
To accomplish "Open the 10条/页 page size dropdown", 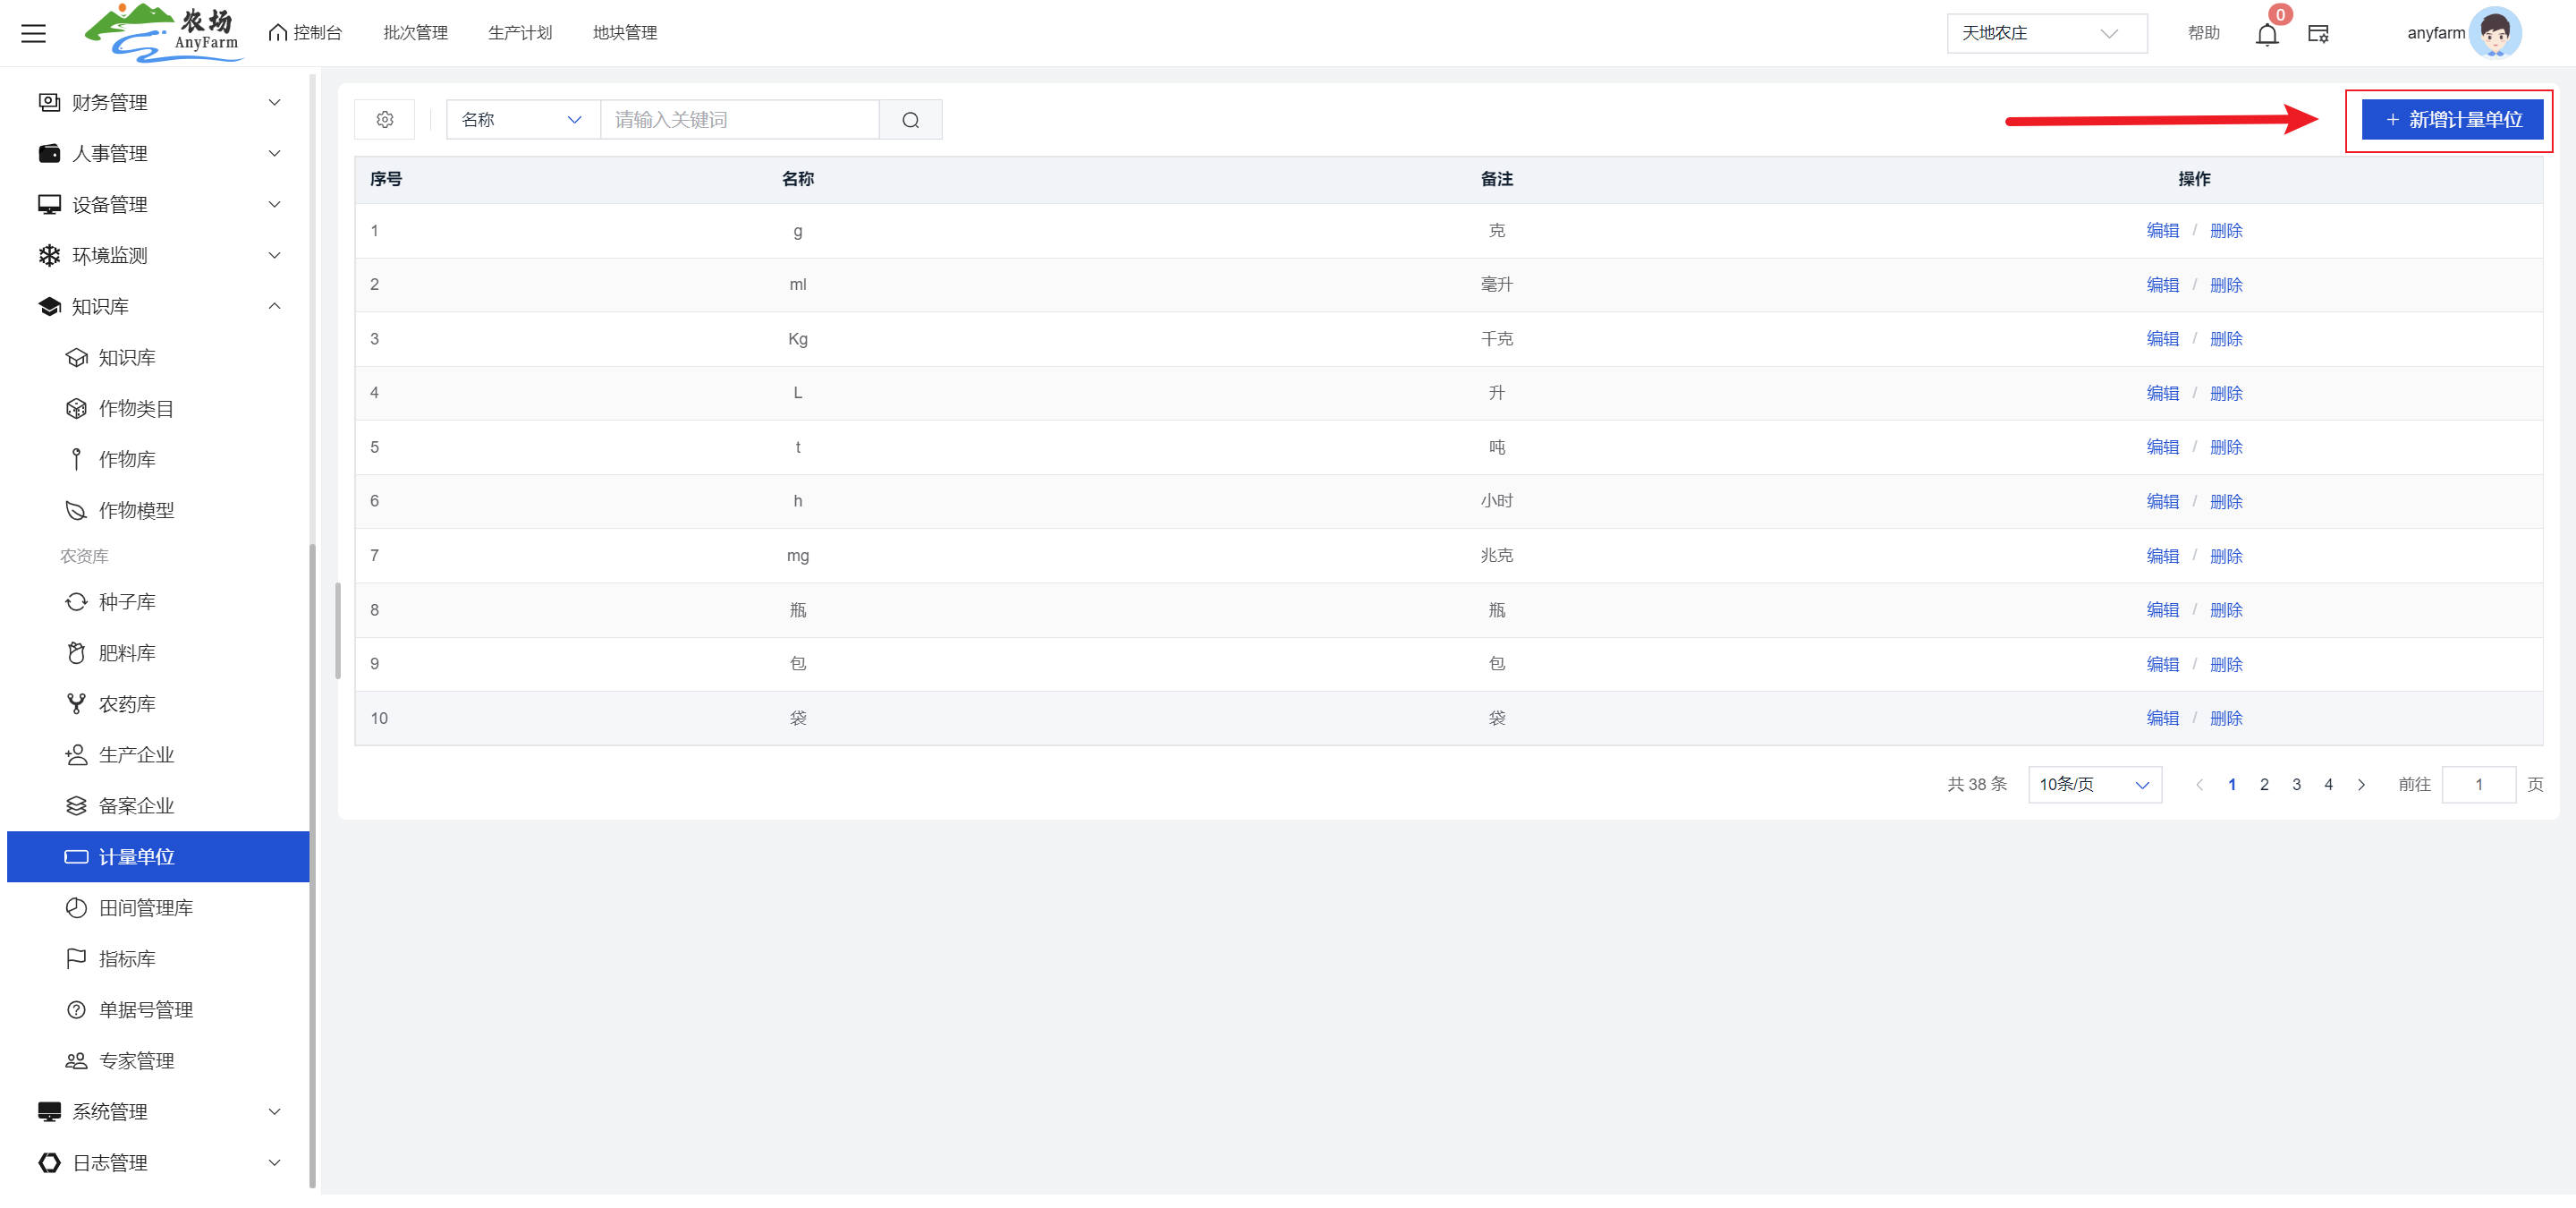I will (2093, 785).
